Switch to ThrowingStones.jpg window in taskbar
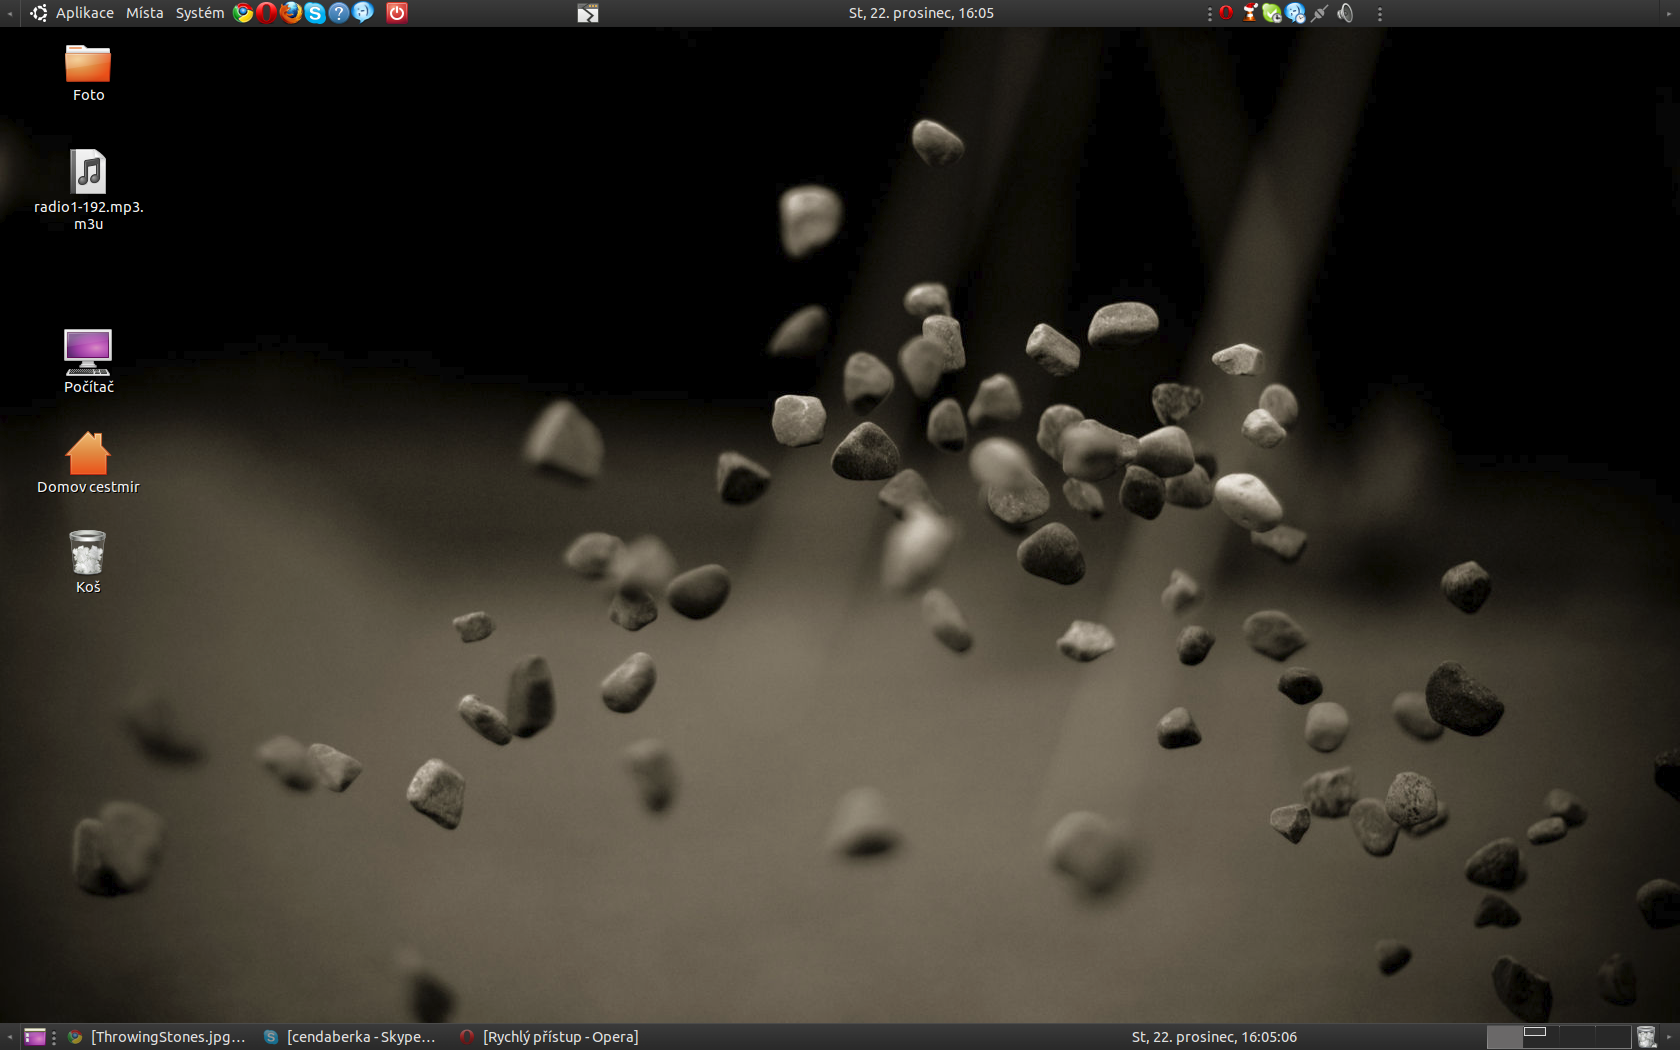 coord(158,1037)
